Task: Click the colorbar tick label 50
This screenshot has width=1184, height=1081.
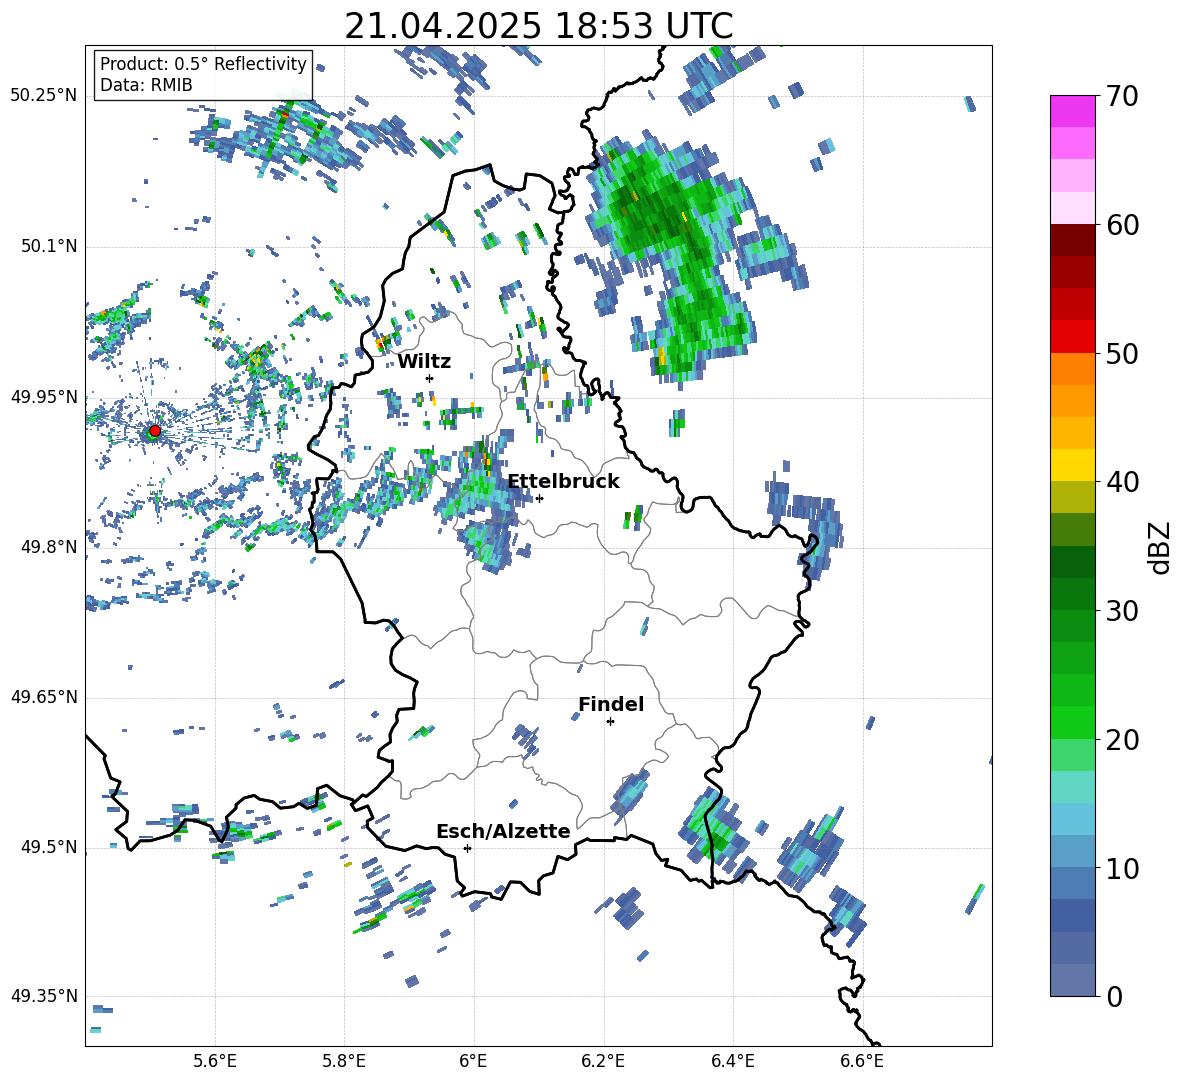Action: pyautogui.click(x=1122, y=353)
